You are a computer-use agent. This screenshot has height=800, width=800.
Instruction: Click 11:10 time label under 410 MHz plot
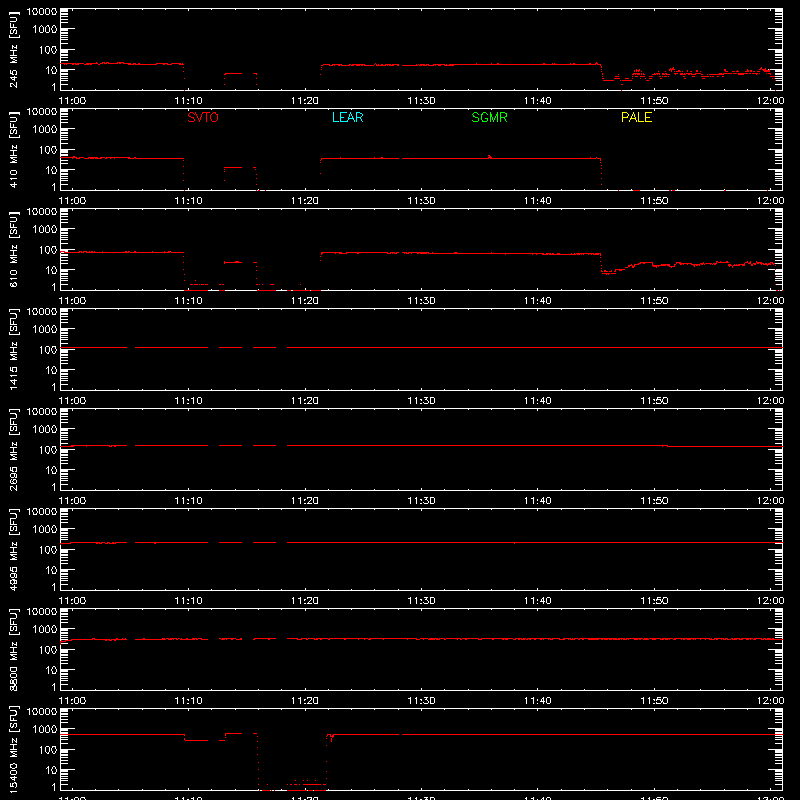(188, 201)
